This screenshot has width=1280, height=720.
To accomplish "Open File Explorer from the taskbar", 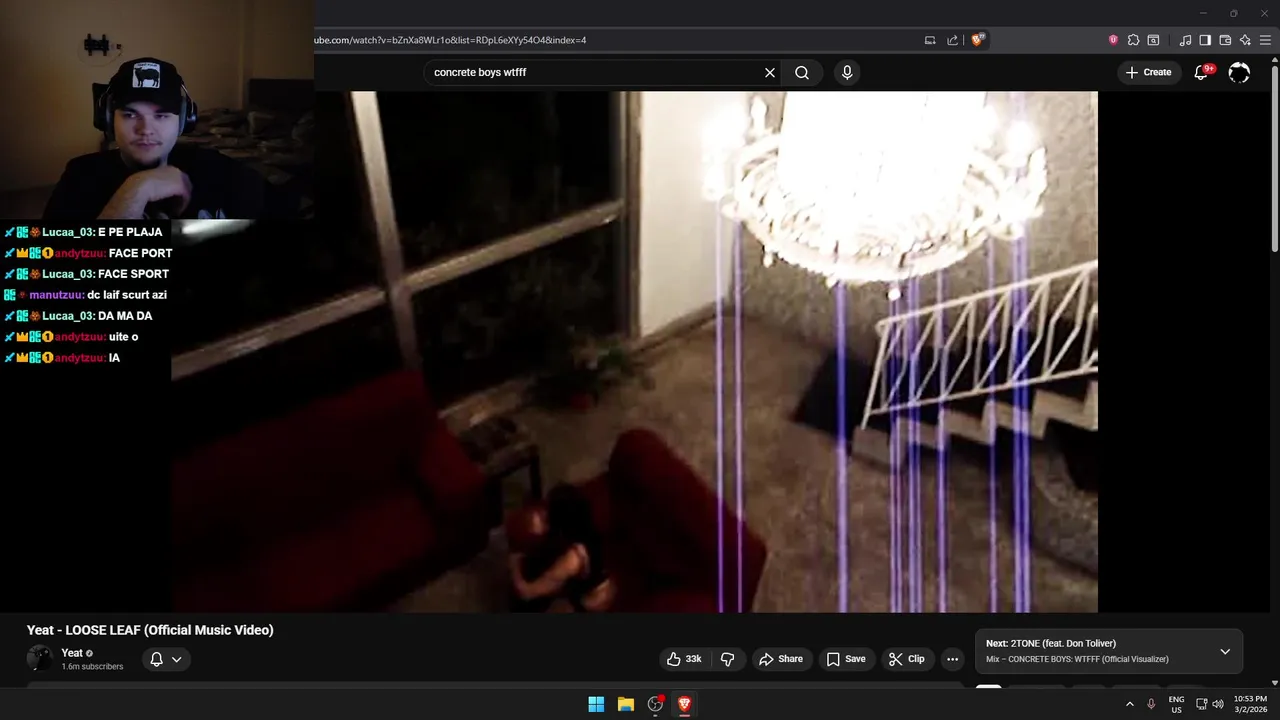I will click(x=626, y=704).
